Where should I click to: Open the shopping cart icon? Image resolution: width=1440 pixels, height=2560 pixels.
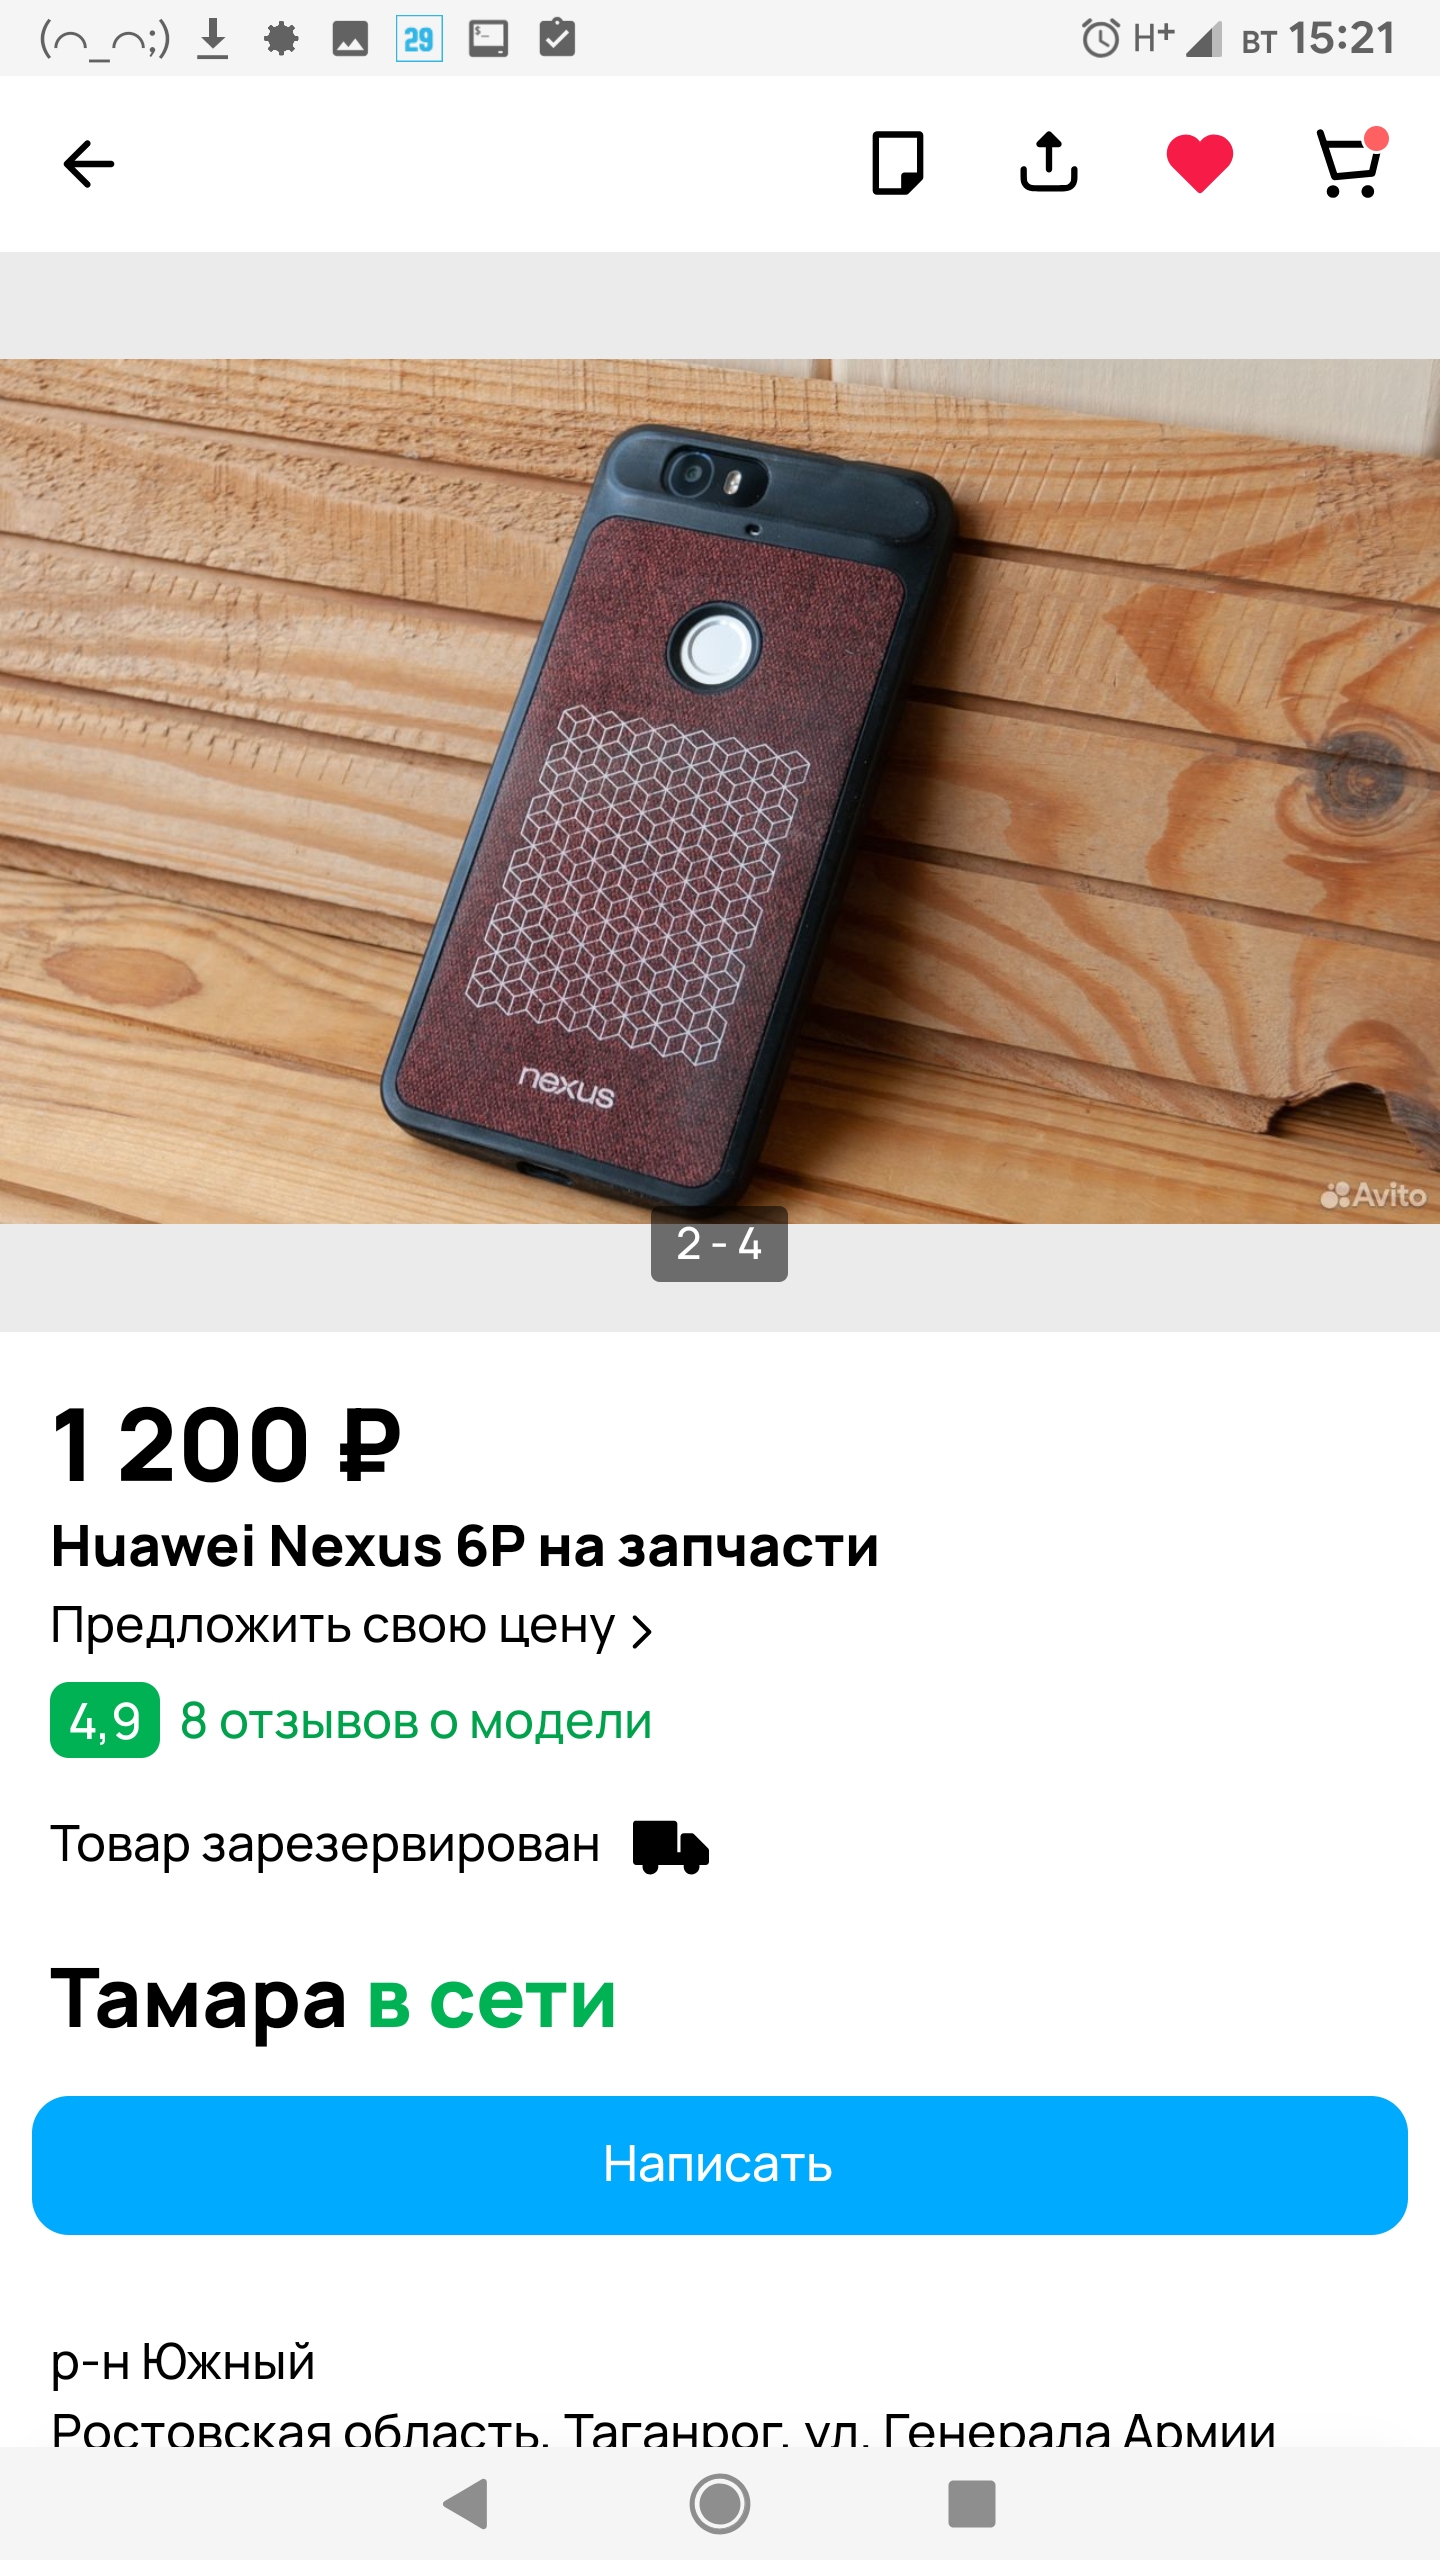click(x=1351, y=162)
